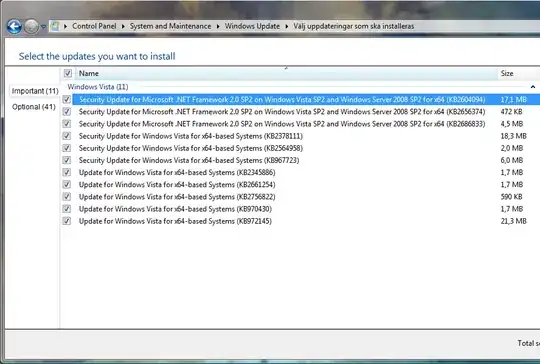Click the 21,3 MB size value
This screenshot has width=540, height=364.
(513, 221)
